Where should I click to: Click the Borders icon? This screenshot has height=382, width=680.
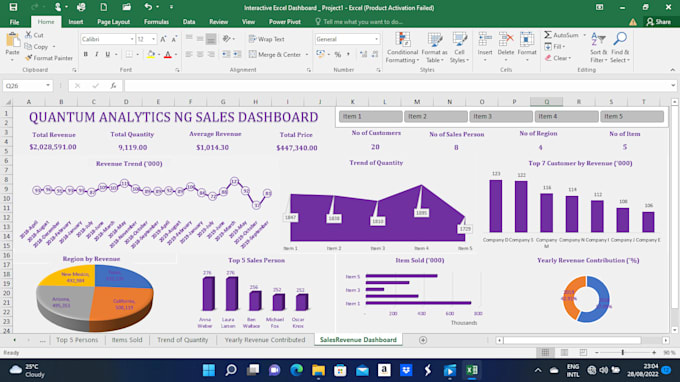coord(129,54)
